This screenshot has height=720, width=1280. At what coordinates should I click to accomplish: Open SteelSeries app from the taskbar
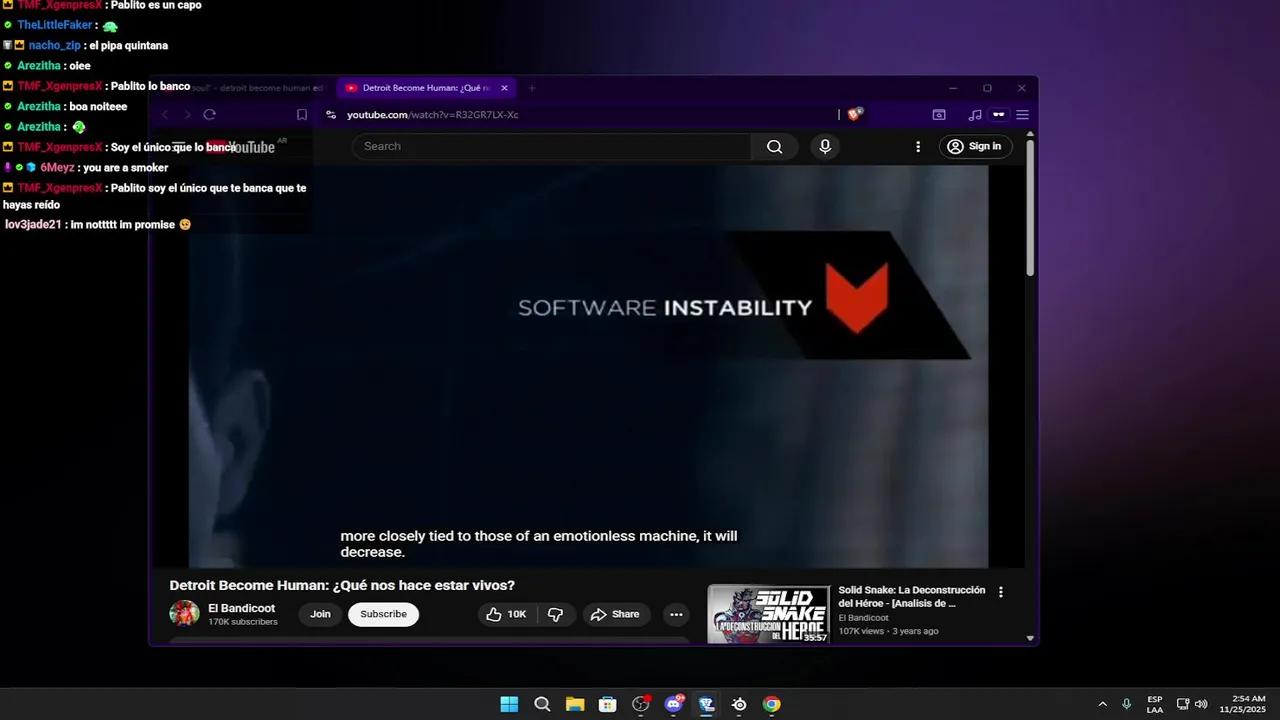pyautogui.click(x=739, y=704)
